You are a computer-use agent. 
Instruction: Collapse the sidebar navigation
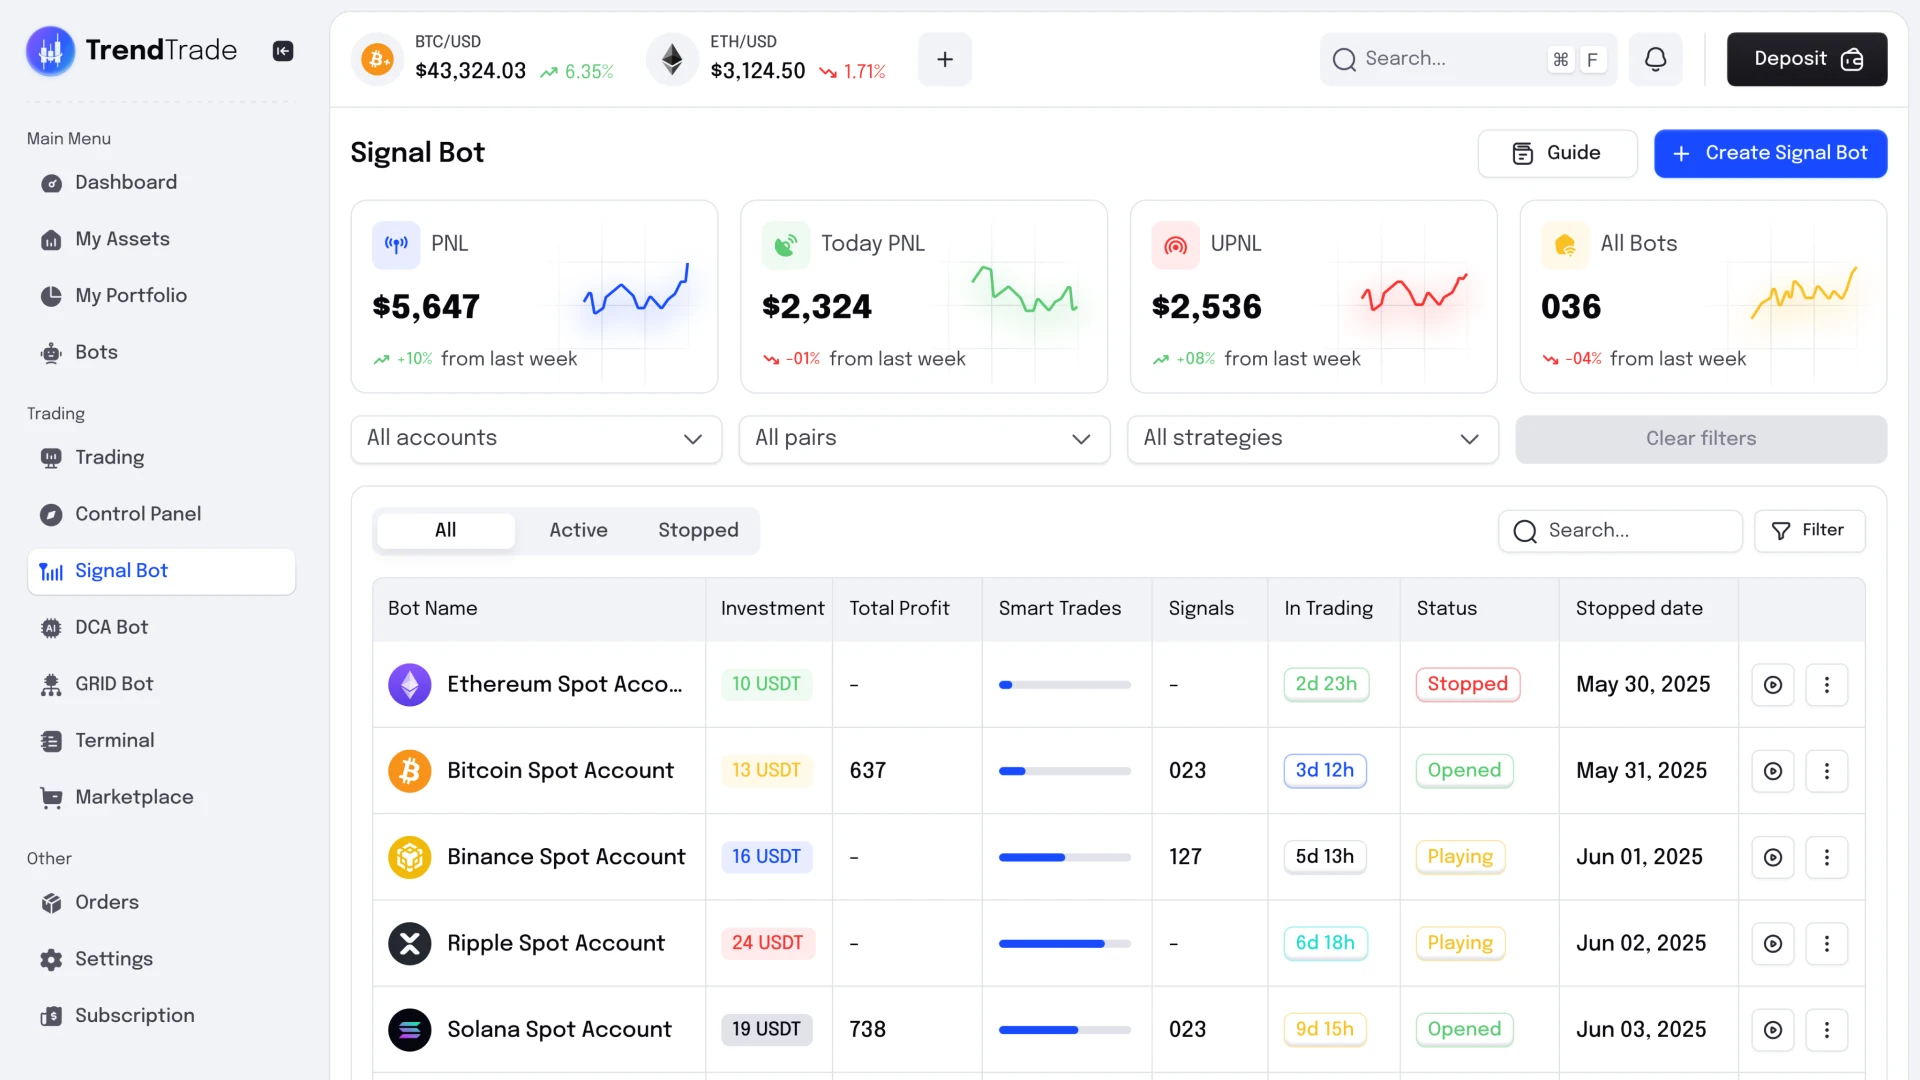pyautogui.click(x=283, y=50)
